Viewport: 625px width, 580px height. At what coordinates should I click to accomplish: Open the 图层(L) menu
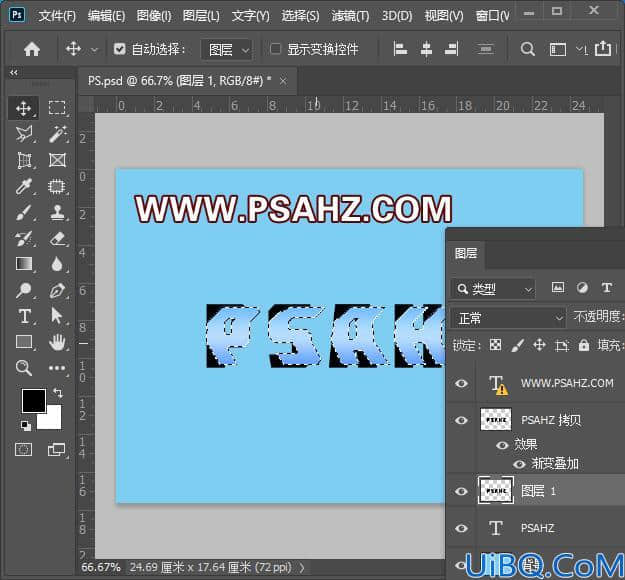click(201, 16)
